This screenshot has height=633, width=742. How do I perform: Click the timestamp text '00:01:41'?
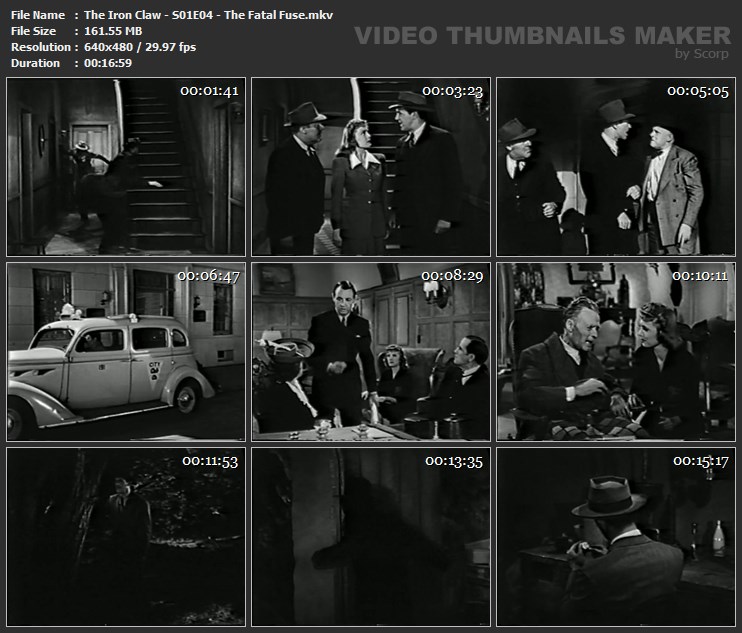click(x=209, y=91)
